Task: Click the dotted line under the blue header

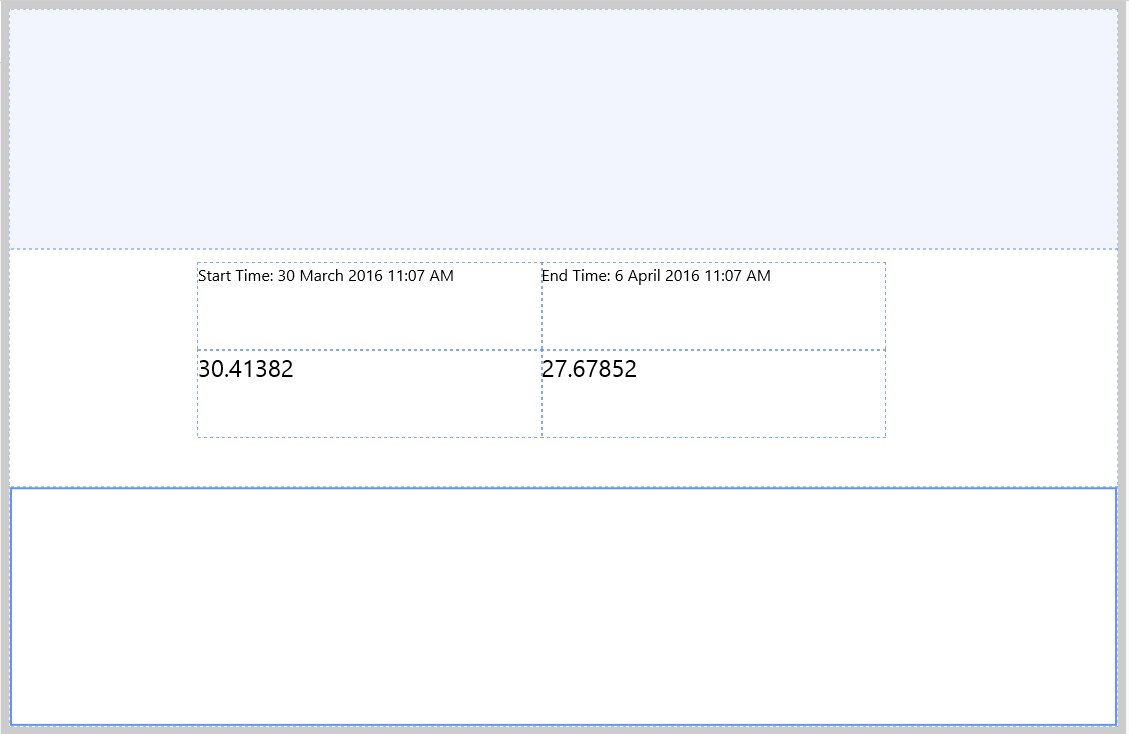Action: [563, 249]
